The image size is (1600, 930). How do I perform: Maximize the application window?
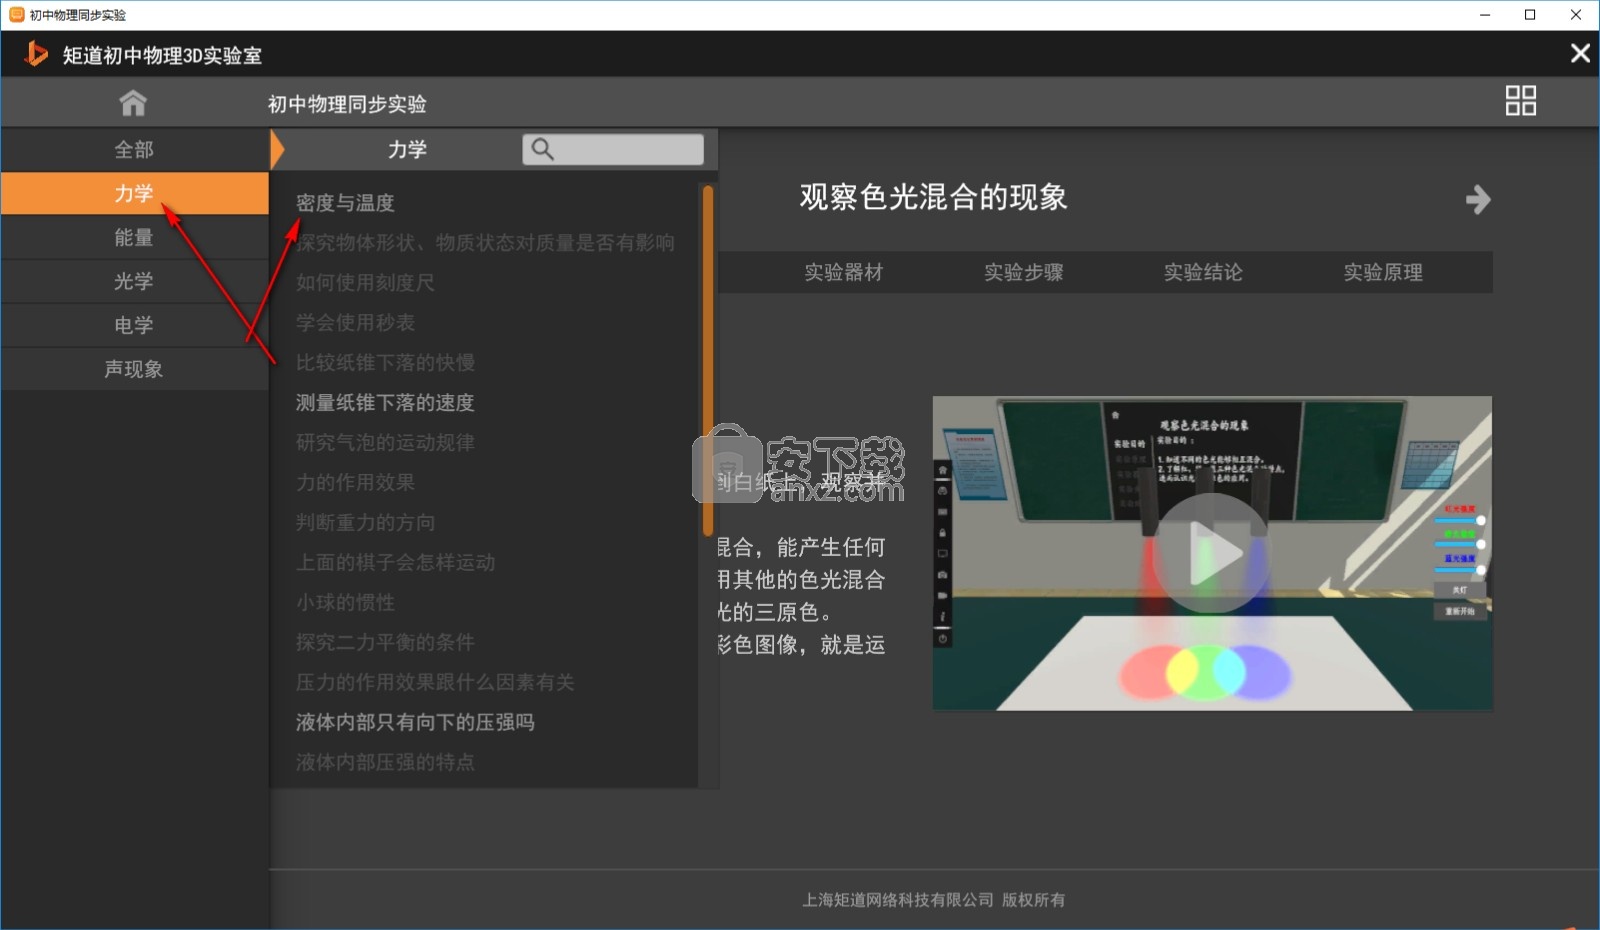[x=1530, y=14]
